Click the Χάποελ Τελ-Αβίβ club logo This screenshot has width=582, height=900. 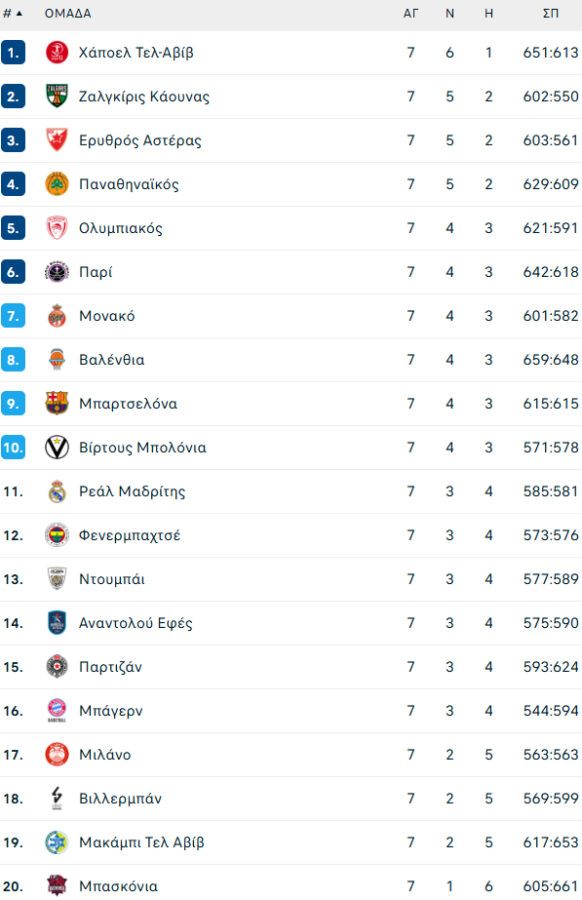pos(55,53)
